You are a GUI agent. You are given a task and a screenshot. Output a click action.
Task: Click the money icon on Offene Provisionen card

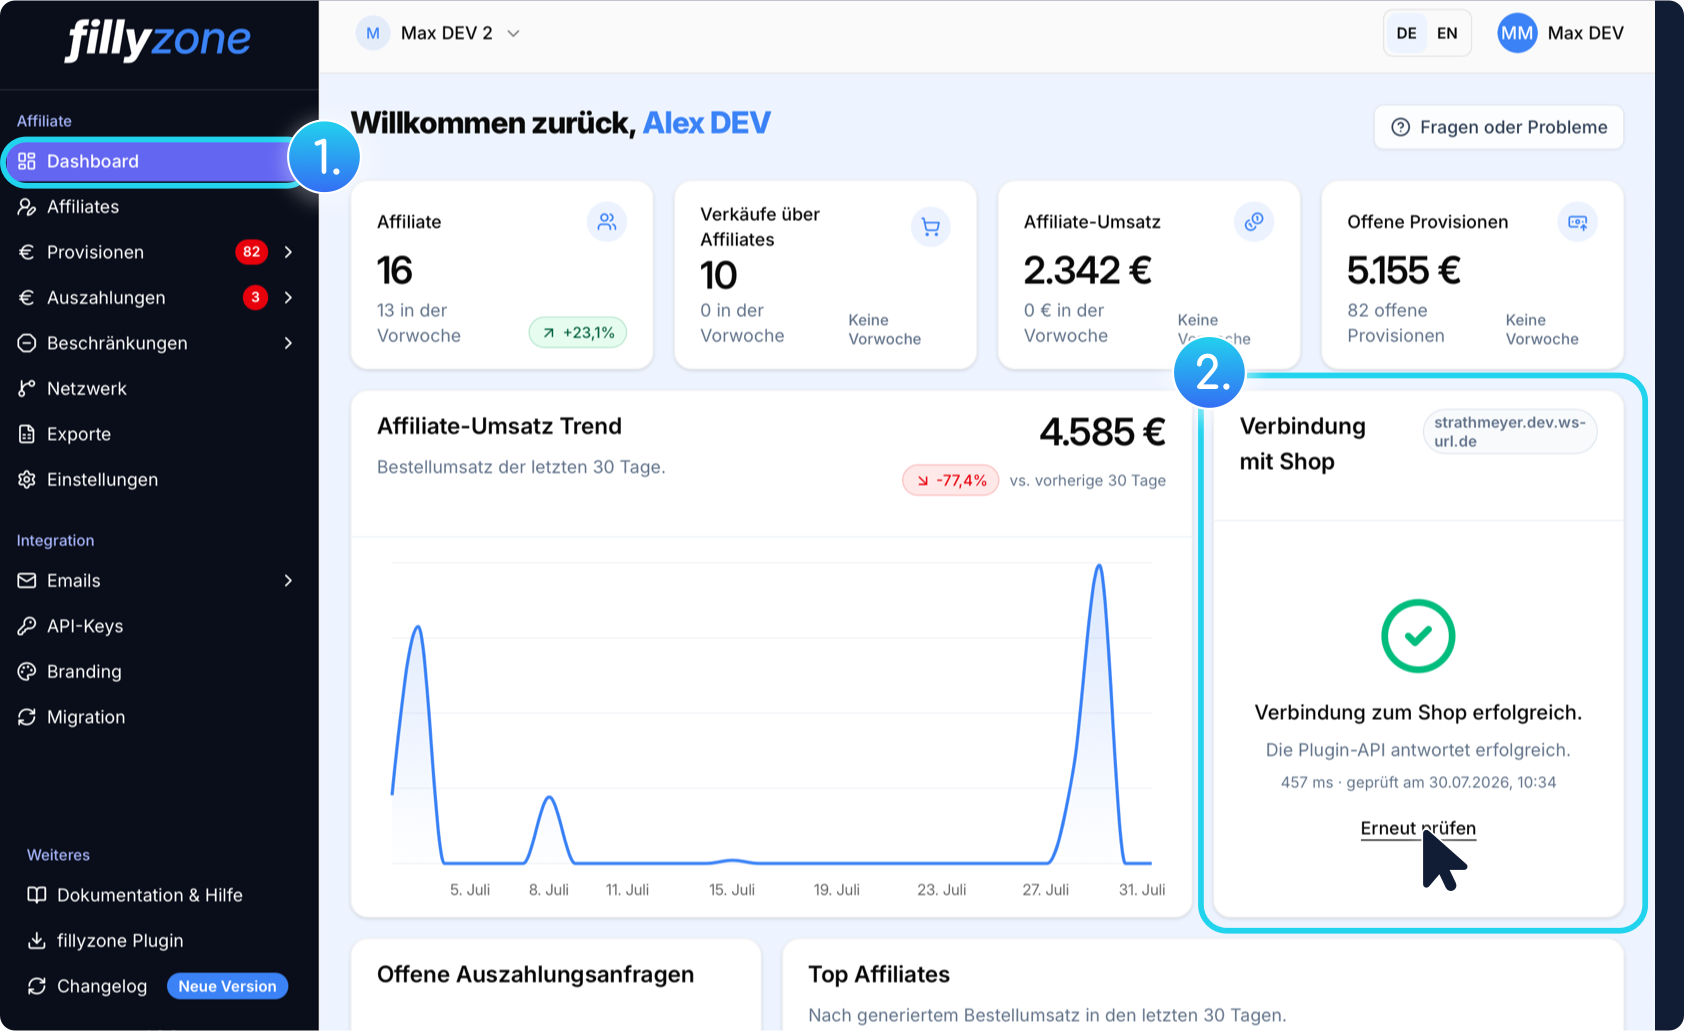1578,222
